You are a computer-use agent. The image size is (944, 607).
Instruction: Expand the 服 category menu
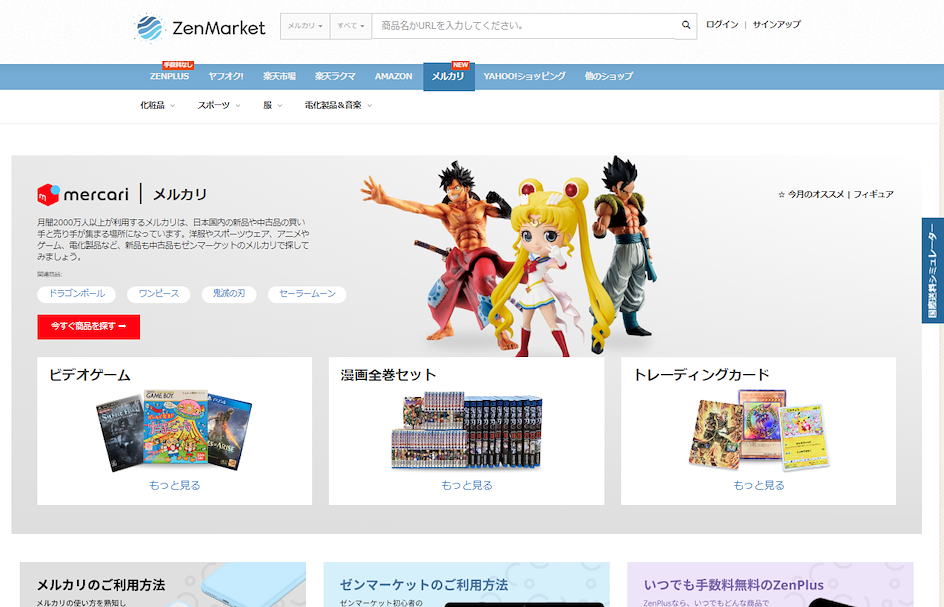[272, 105]
